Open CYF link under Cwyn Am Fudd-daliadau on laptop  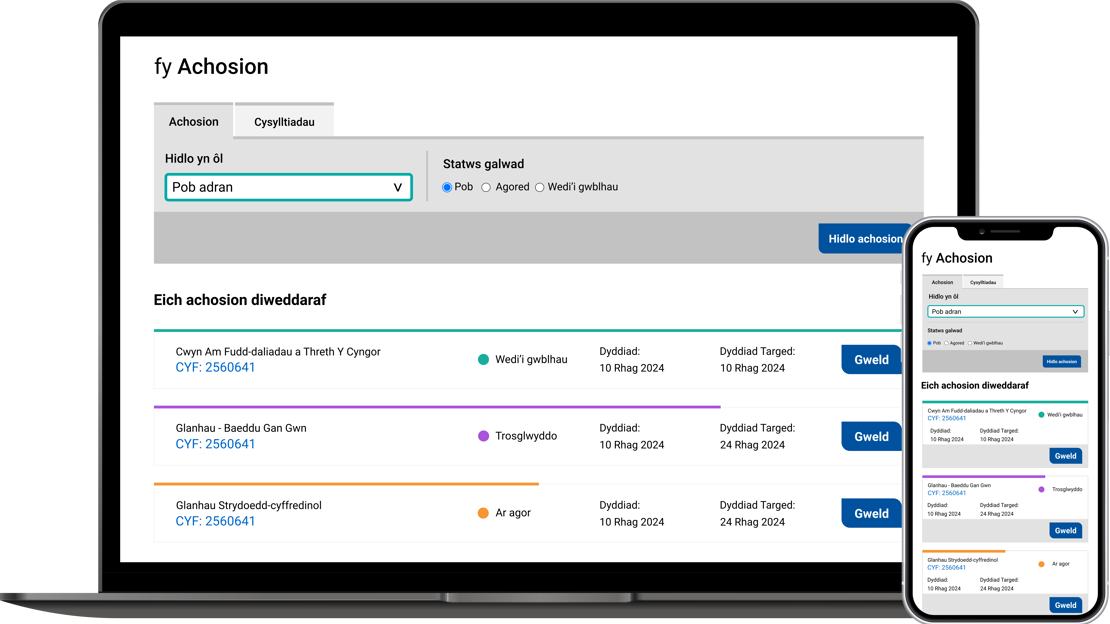pyautogui.click(x=215, y=368)
